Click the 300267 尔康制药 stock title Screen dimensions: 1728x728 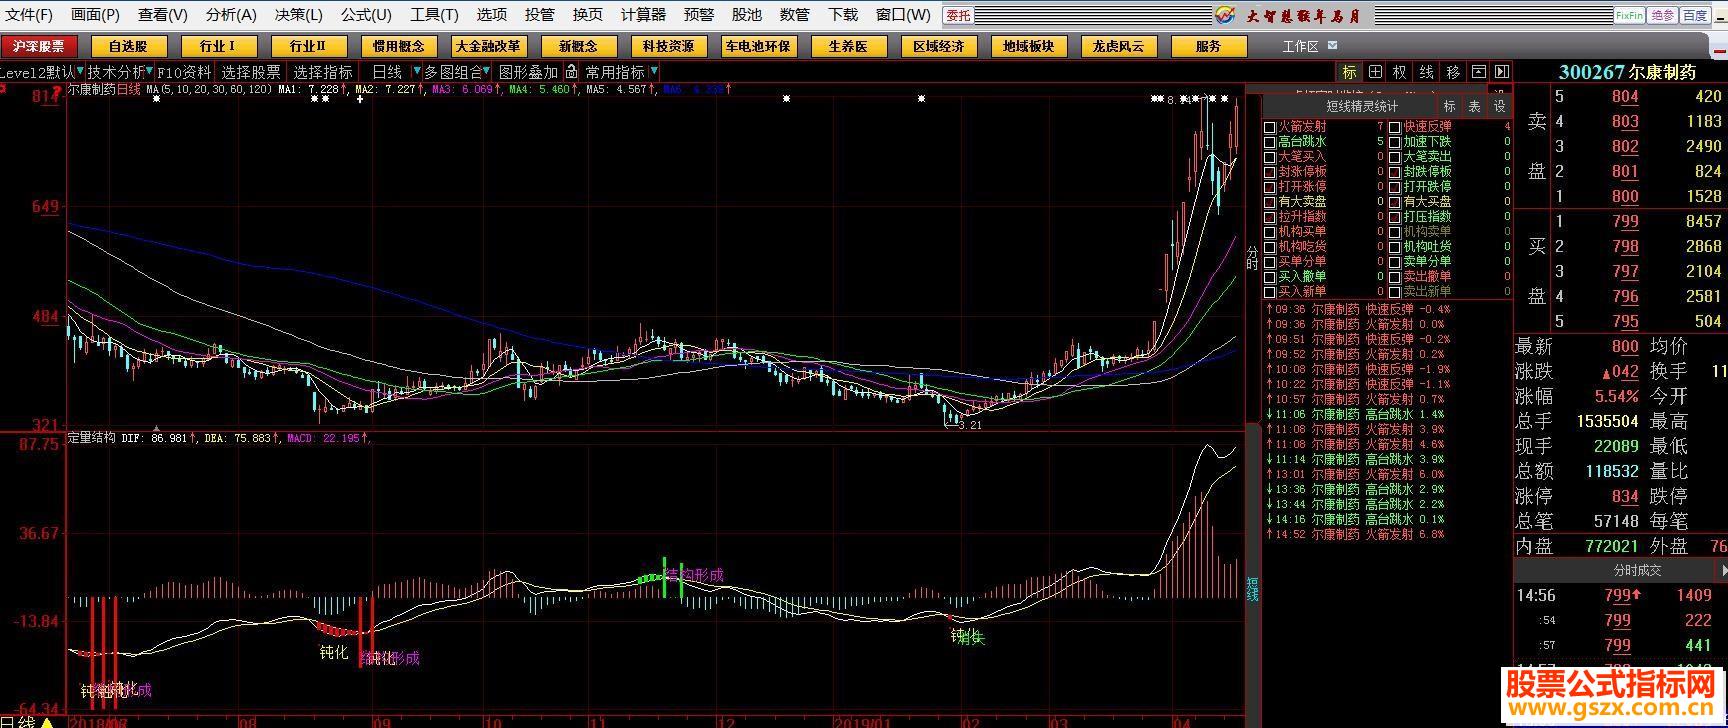point(1627,72)
